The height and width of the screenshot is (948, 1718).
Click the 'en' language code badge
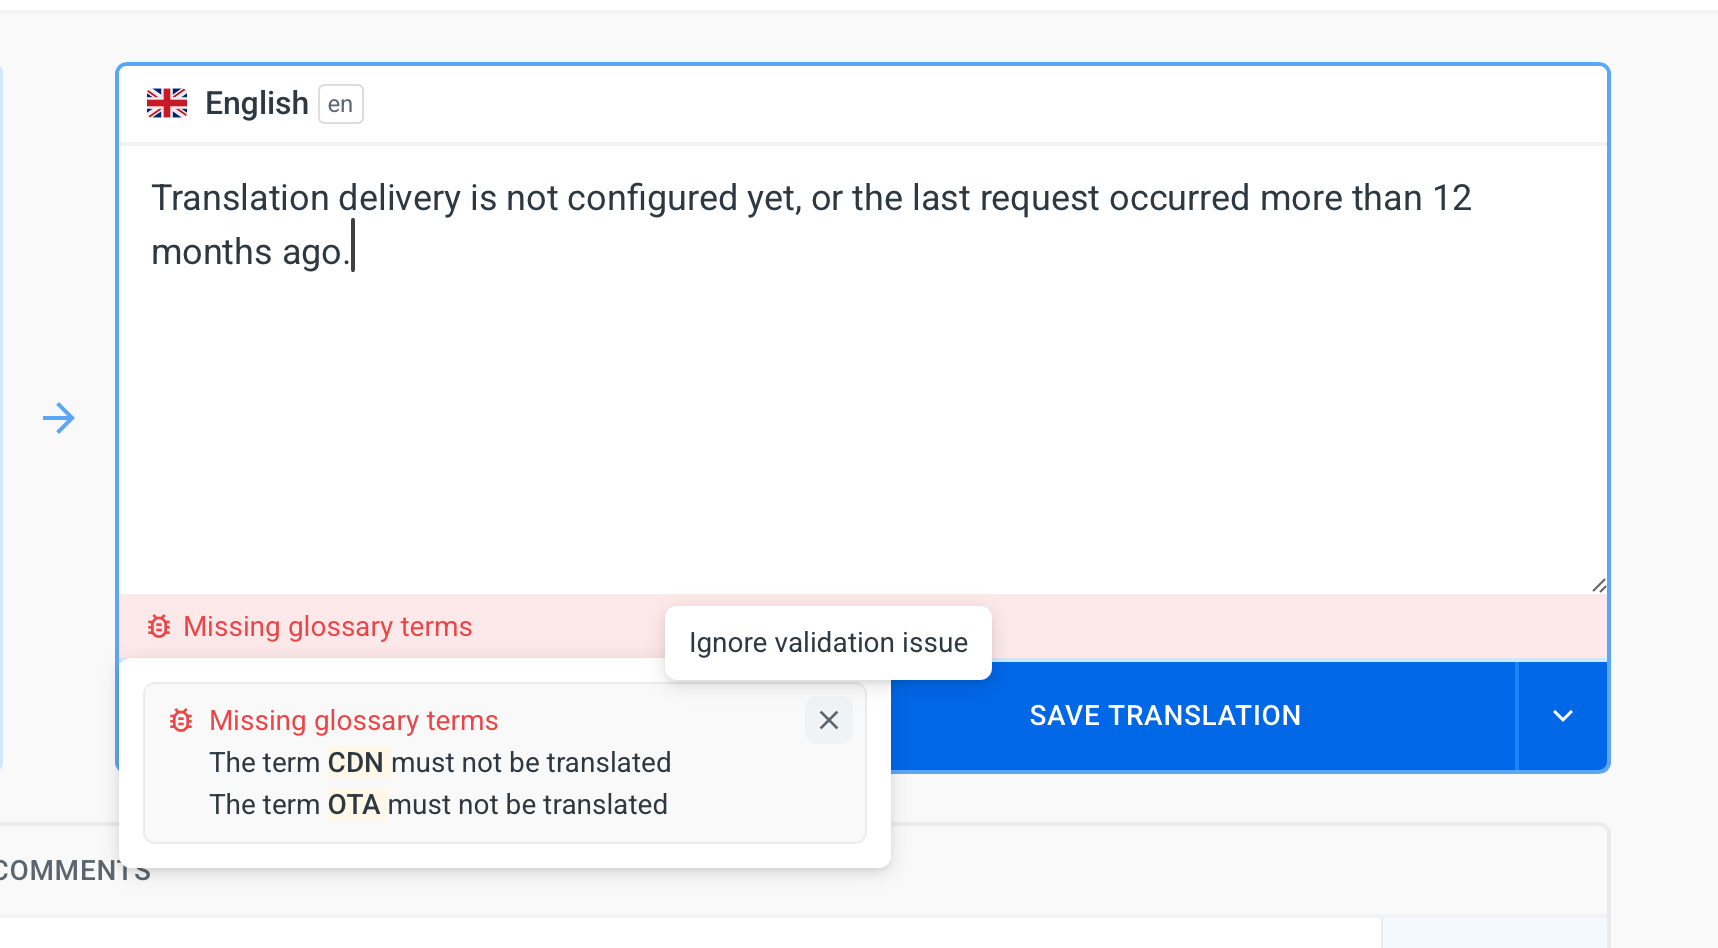point(340,104)
